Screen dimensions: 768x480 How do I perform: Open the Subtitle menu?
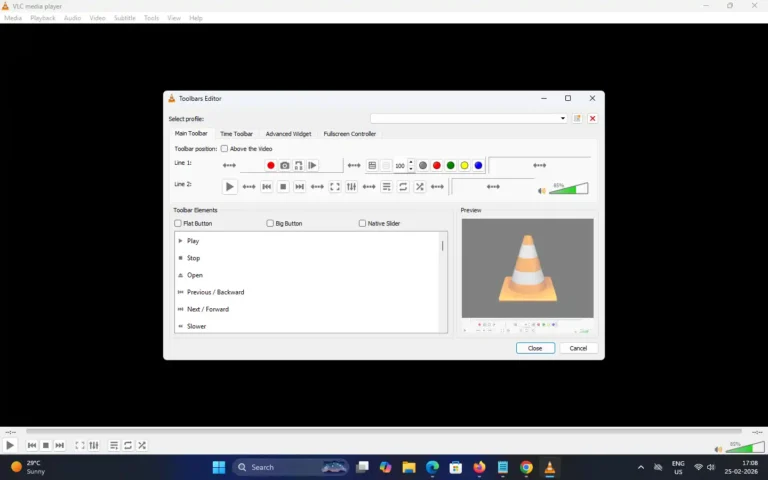coord(125,18)
